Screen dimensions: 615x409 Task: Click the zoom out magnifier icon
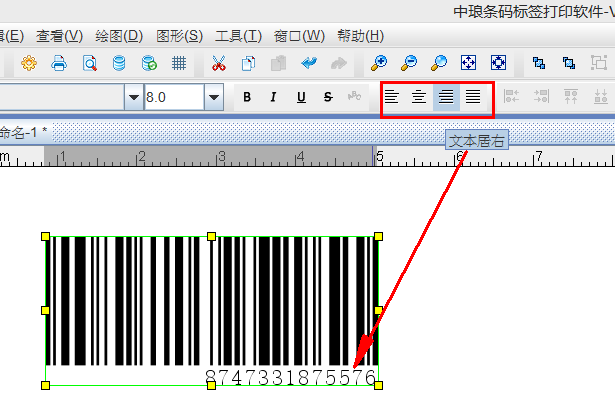pyautogui.click(x=409, y=63)
